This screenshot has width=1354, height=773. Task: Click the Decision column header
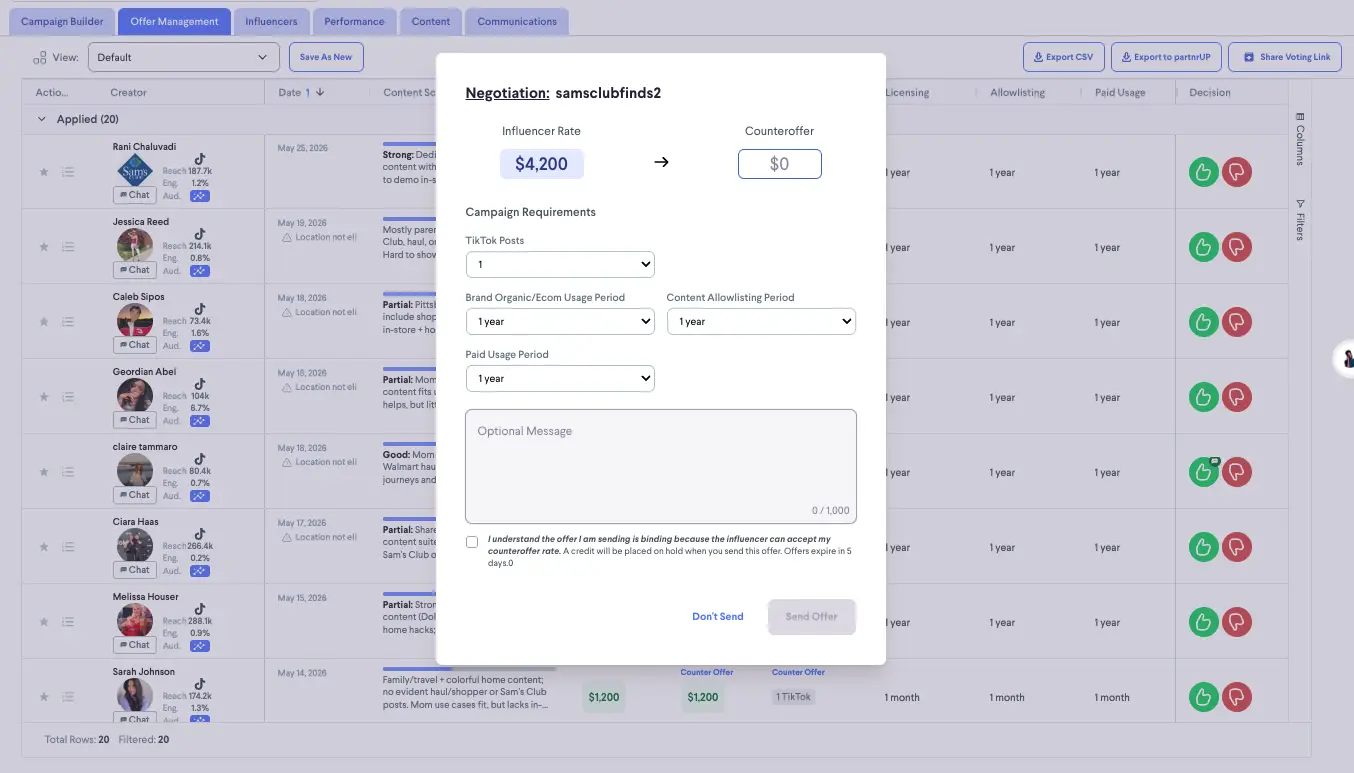(1210, 92)
